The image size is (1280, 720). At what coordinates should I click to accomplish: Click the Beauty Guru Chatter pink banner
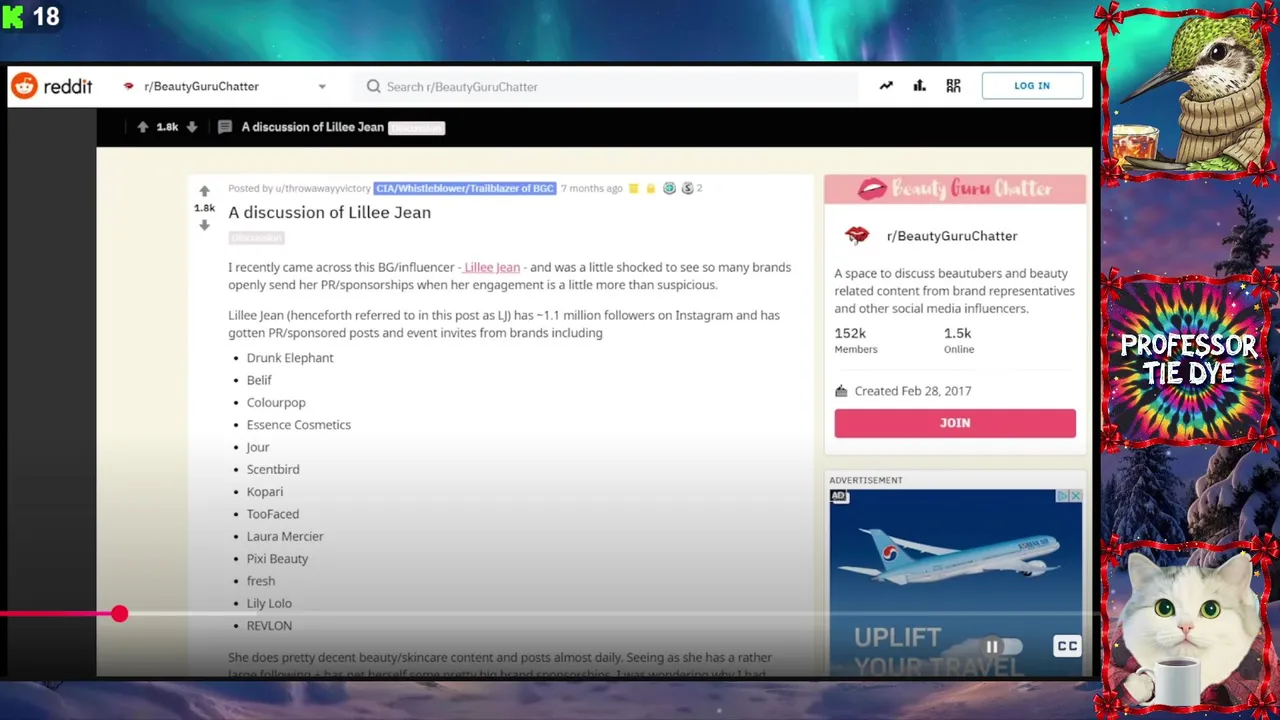955,189
